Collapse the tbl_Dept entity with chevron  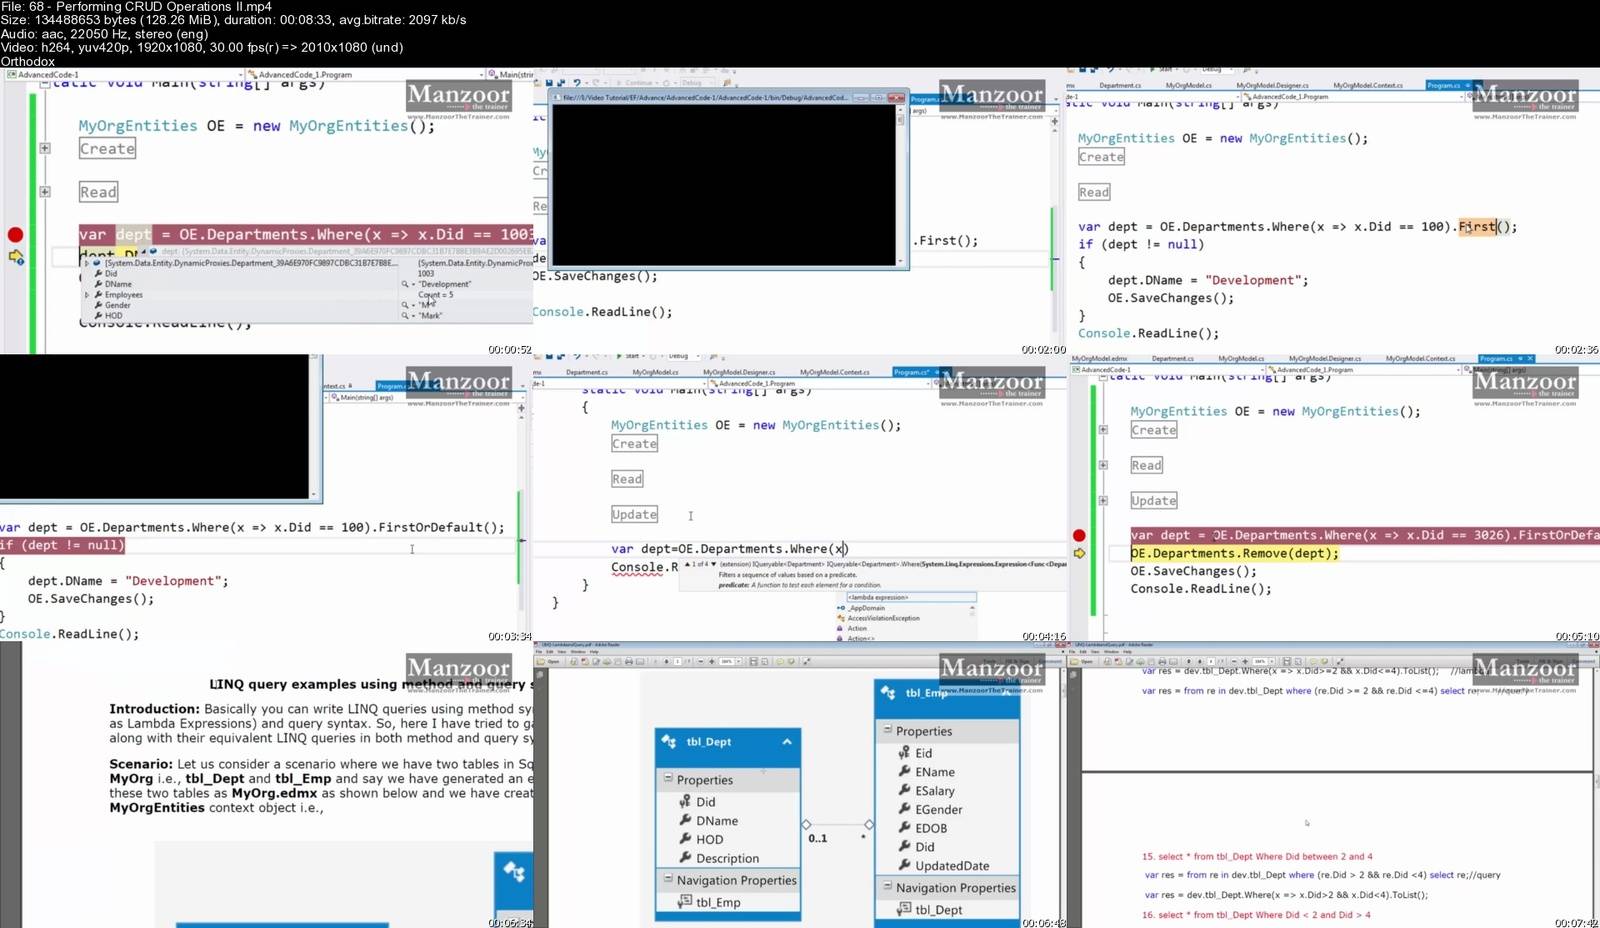tap(787, 741)
